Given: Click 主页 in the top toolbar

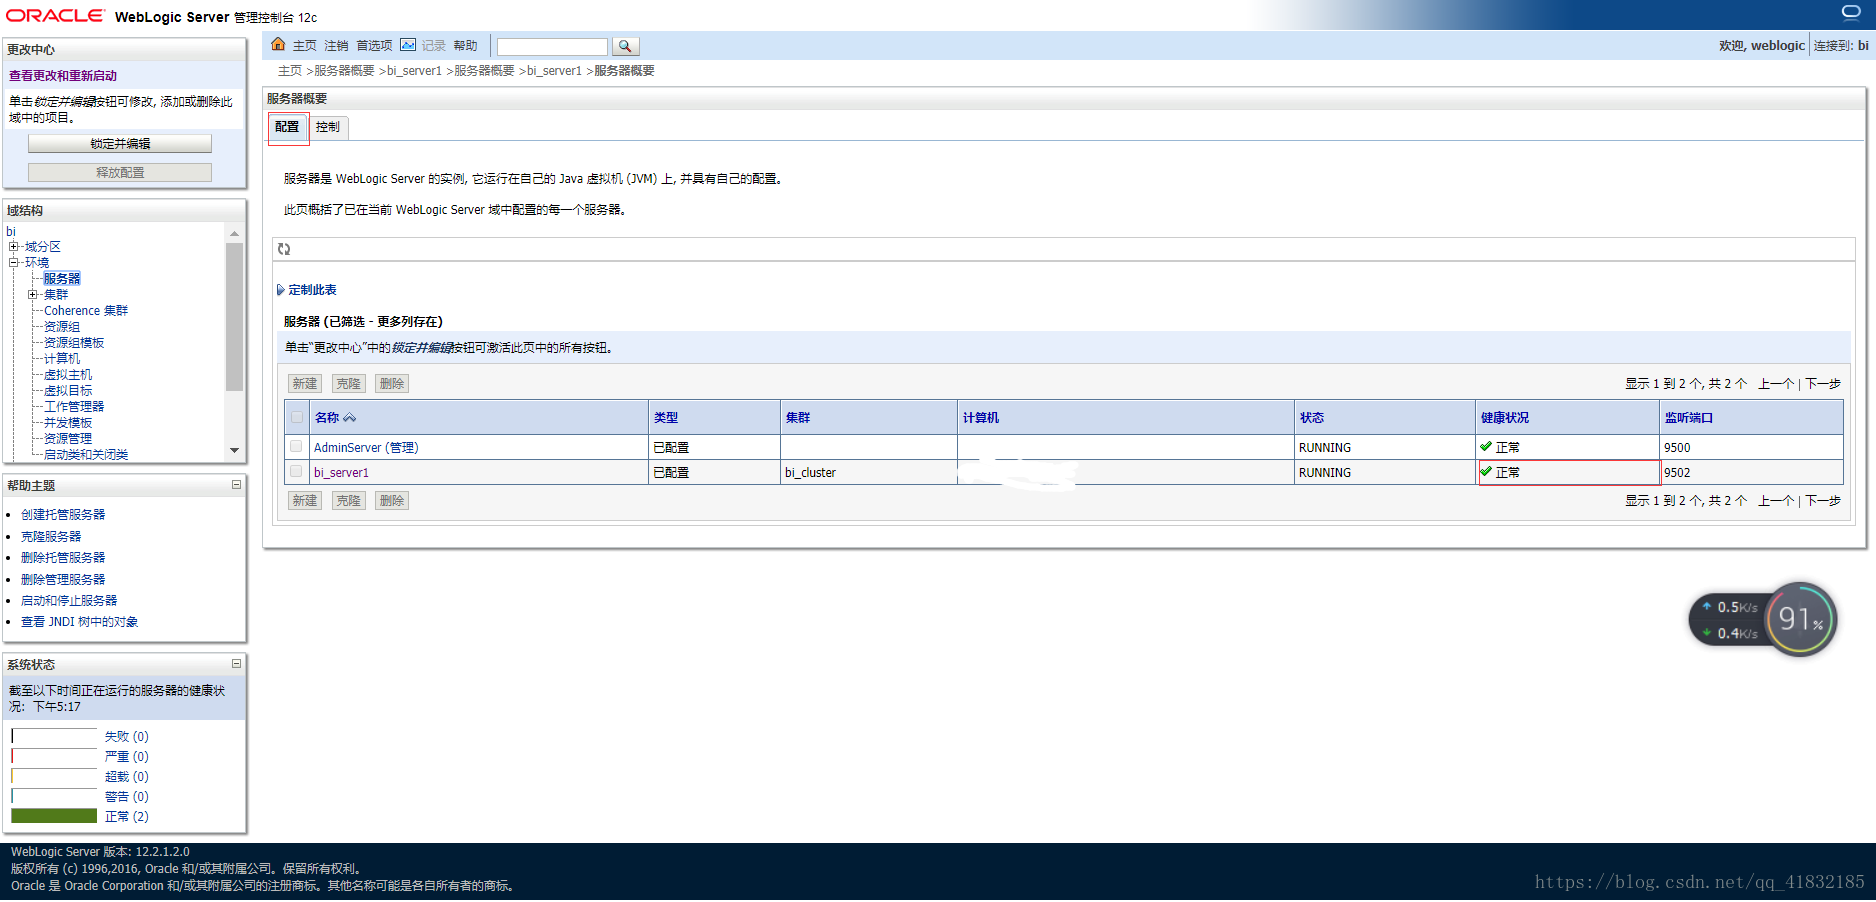Looking at the screenshot, I should (305, 46).
